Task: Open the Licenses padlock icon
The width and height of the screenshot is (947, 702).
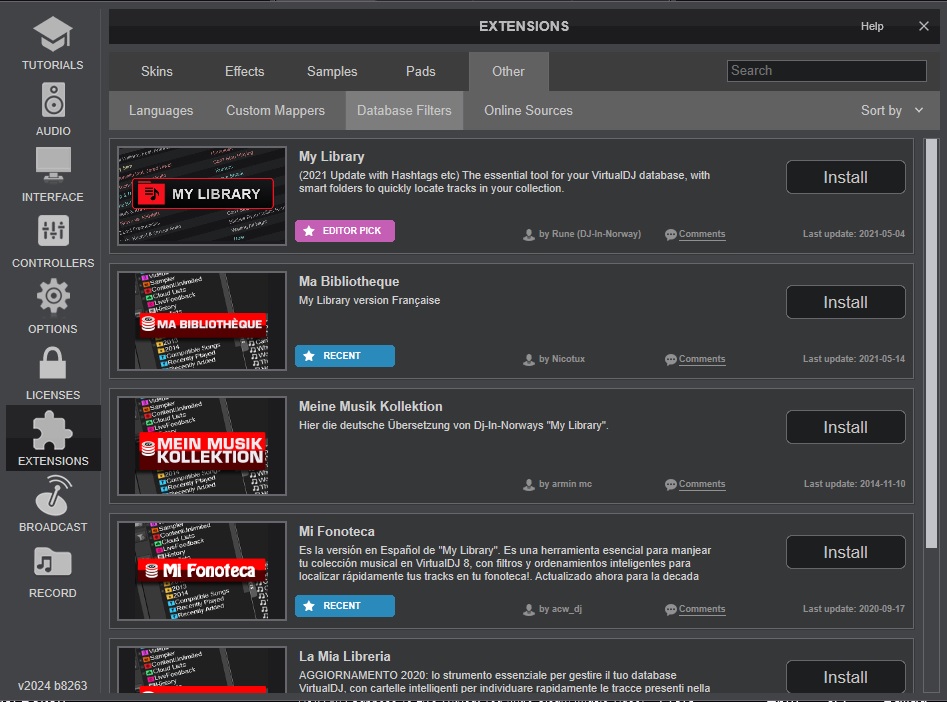Action: 53,362
